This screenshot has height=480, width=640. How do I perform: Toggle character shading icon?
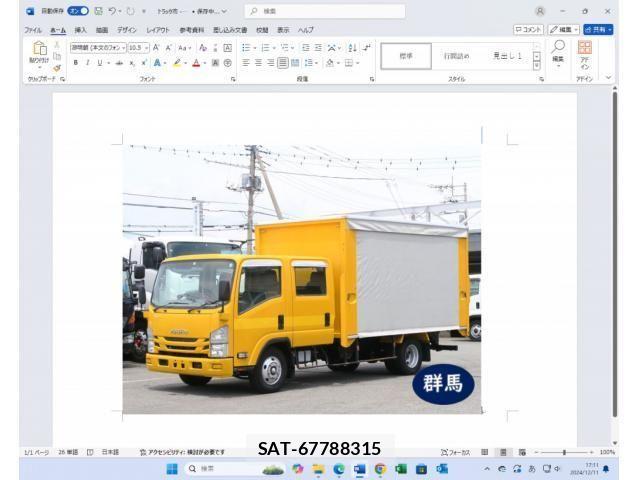215,63
